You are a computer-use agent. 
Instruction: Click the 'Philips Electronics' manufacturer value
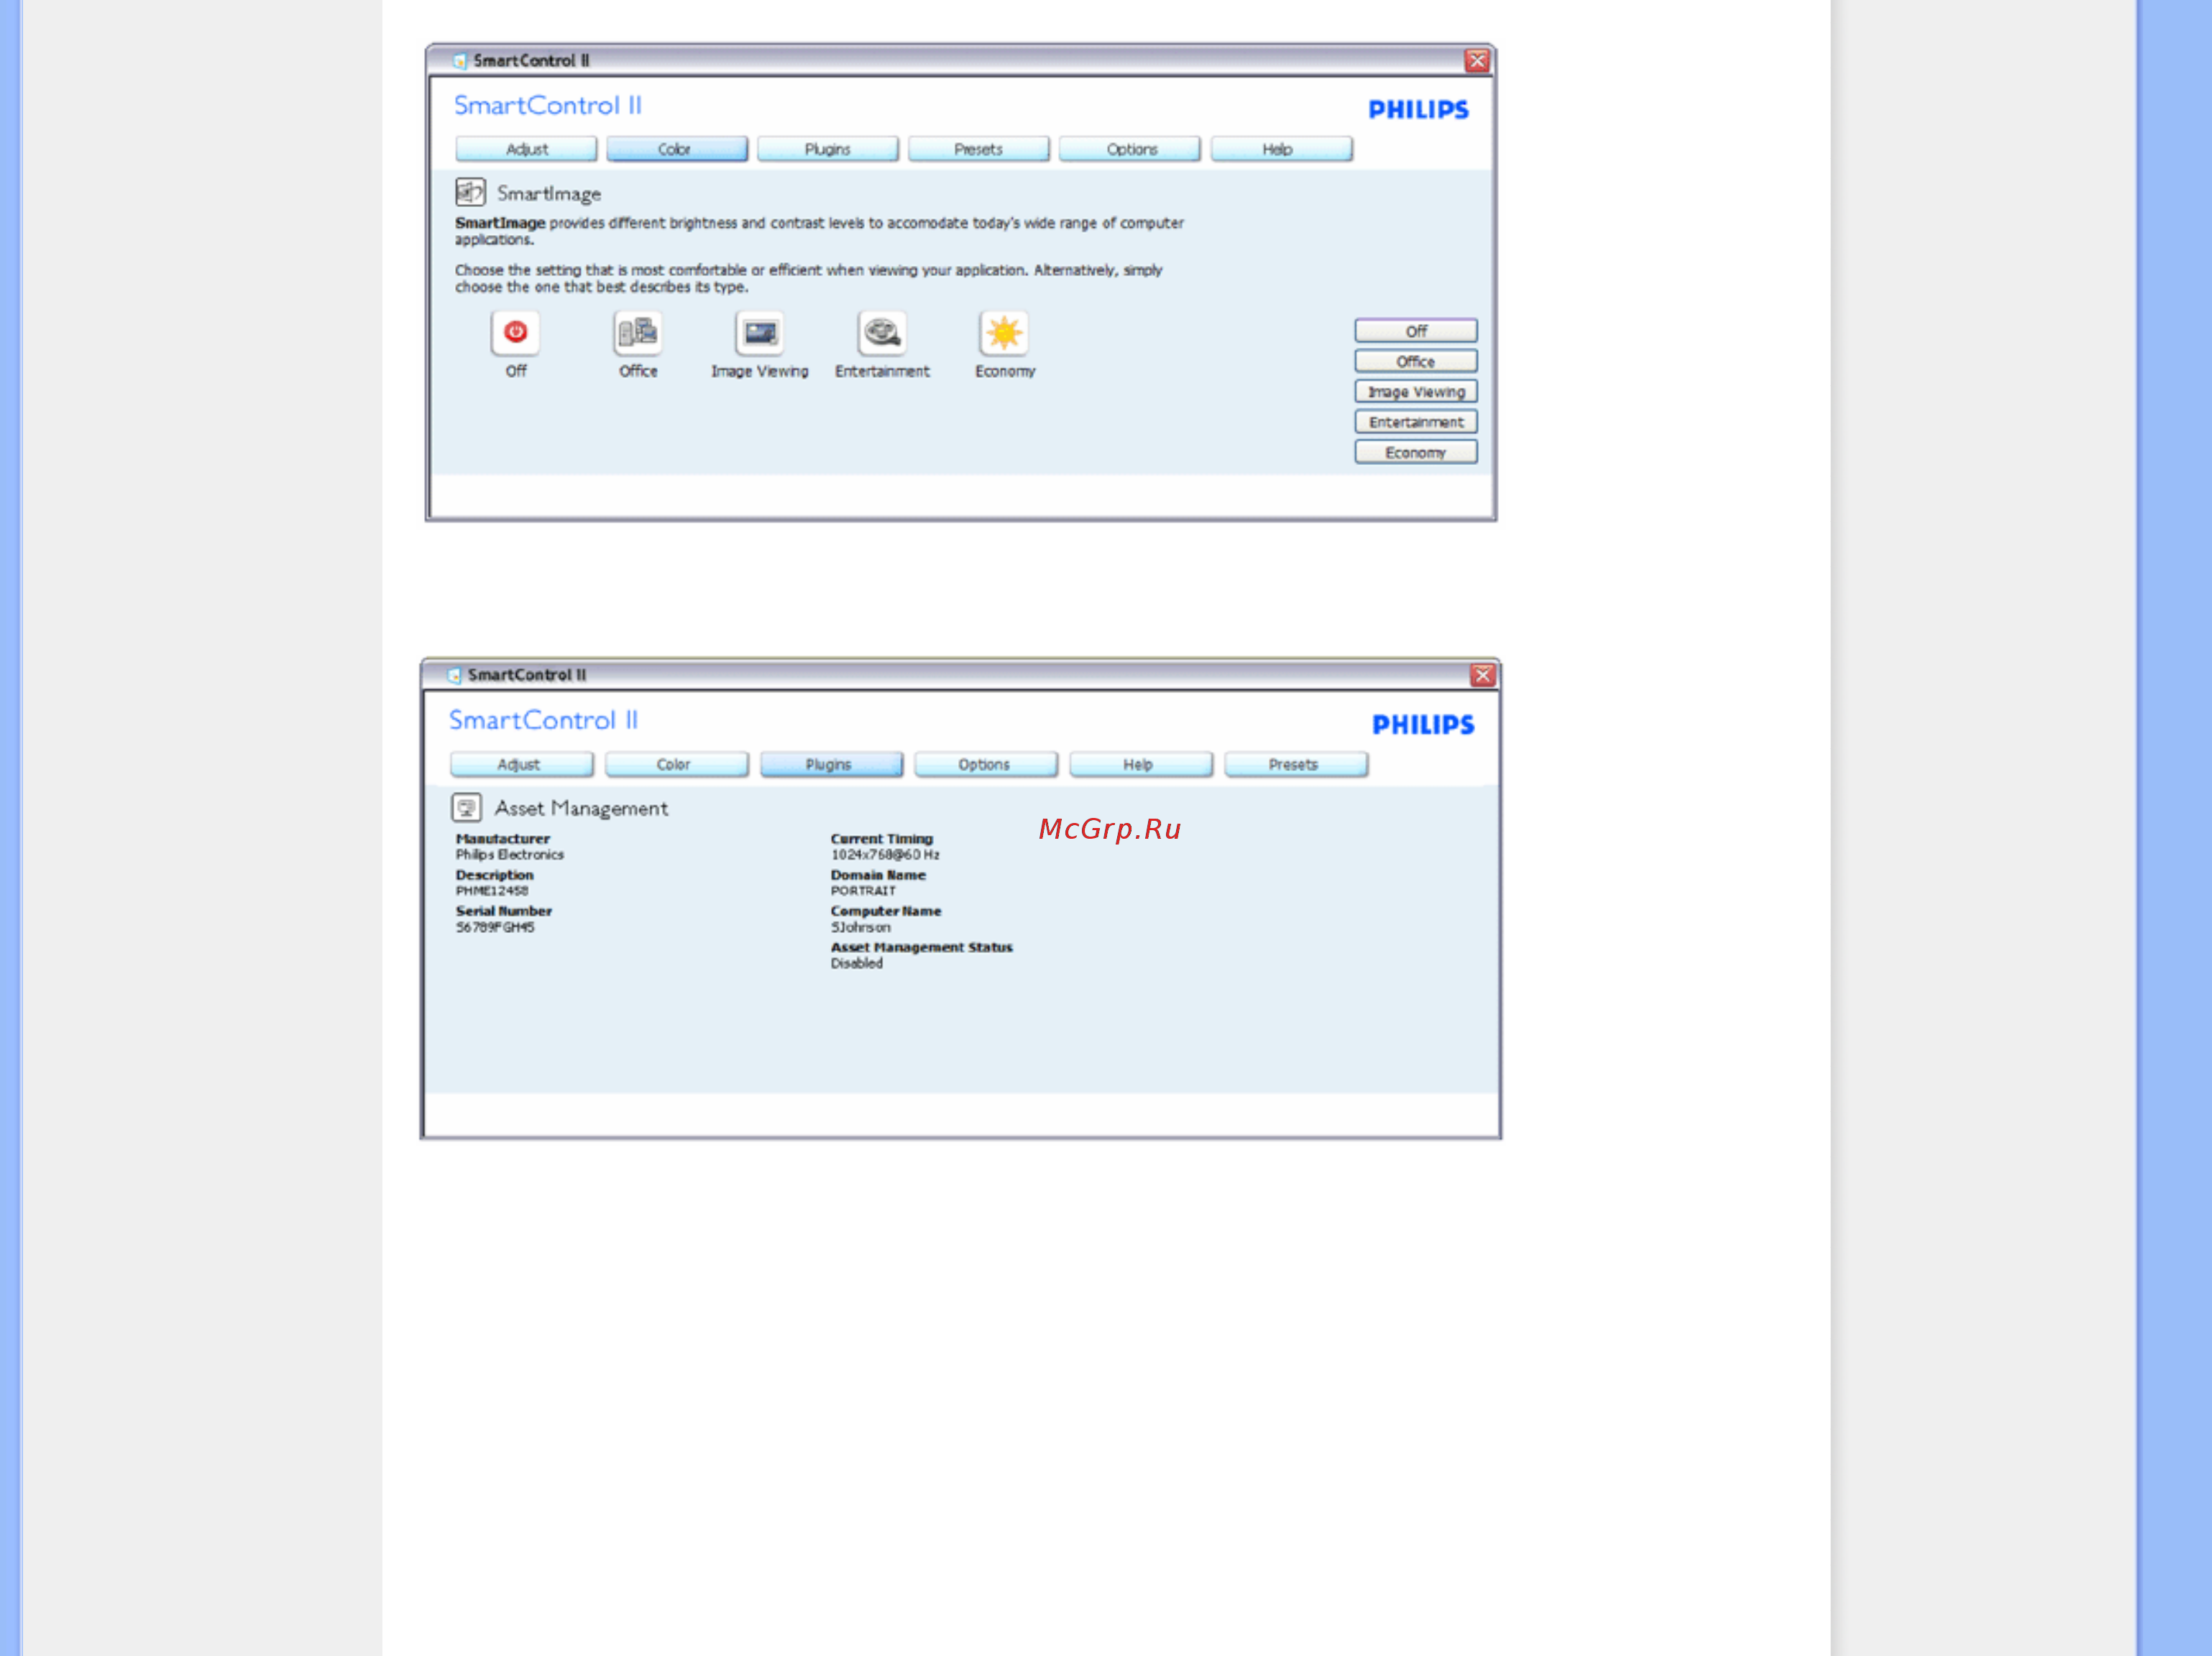510,855
